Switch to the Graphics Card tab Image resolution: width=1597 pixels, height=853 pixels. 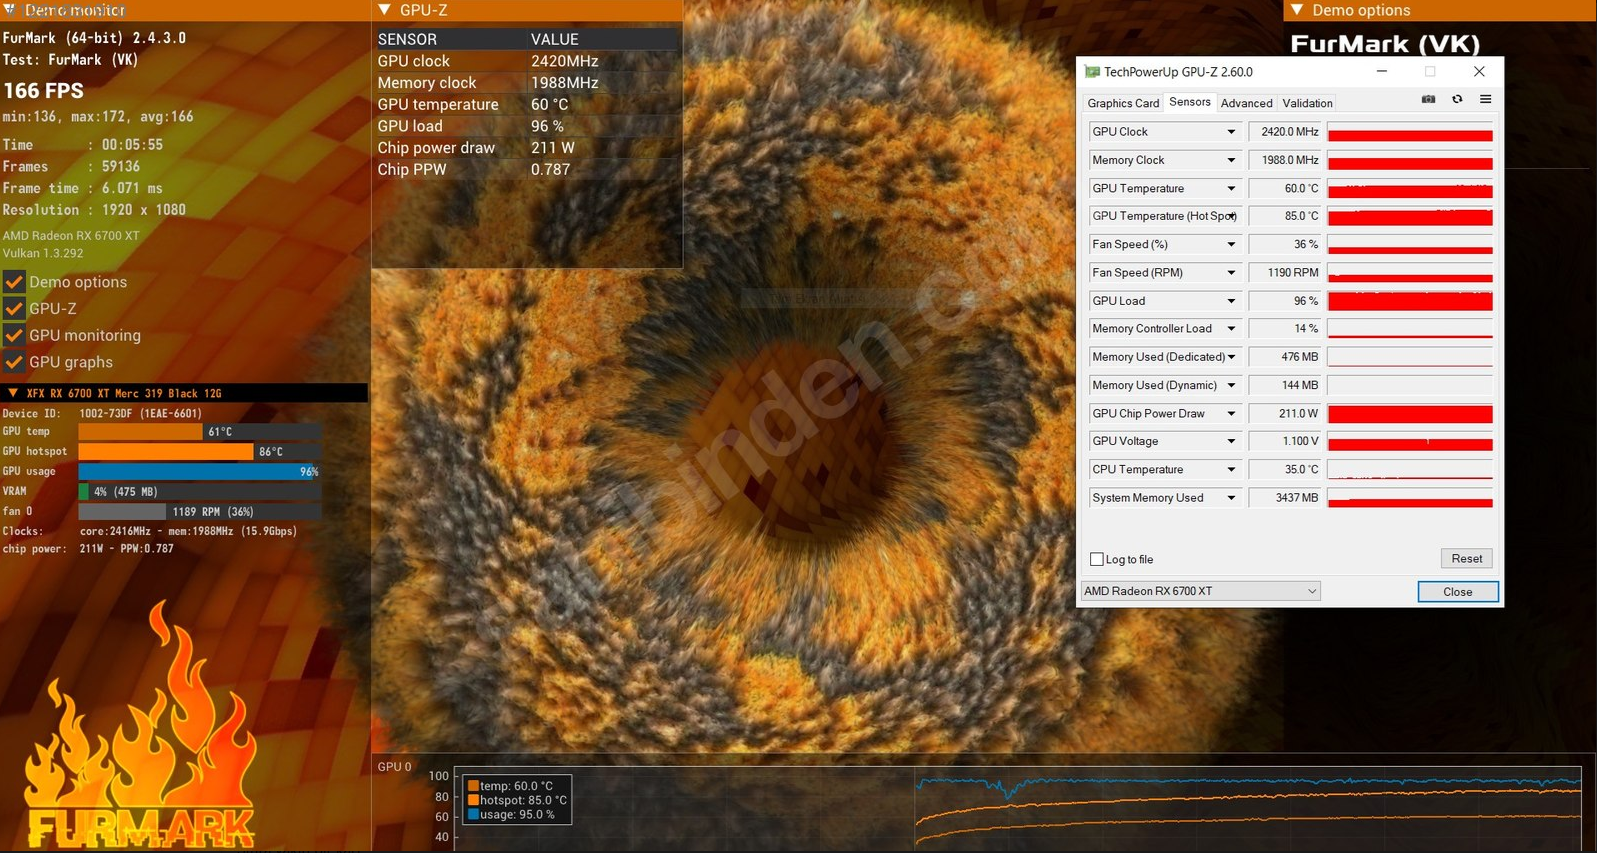pyautogui.click(x=1123, y=103)
